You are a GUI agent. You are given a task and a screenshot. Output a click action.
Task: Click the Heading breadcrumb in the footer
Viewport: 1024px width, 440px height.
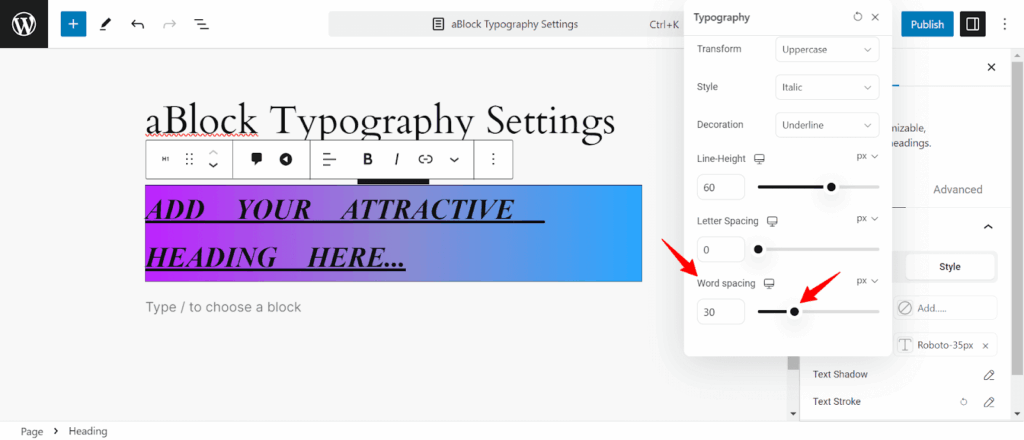click(88, 431)
